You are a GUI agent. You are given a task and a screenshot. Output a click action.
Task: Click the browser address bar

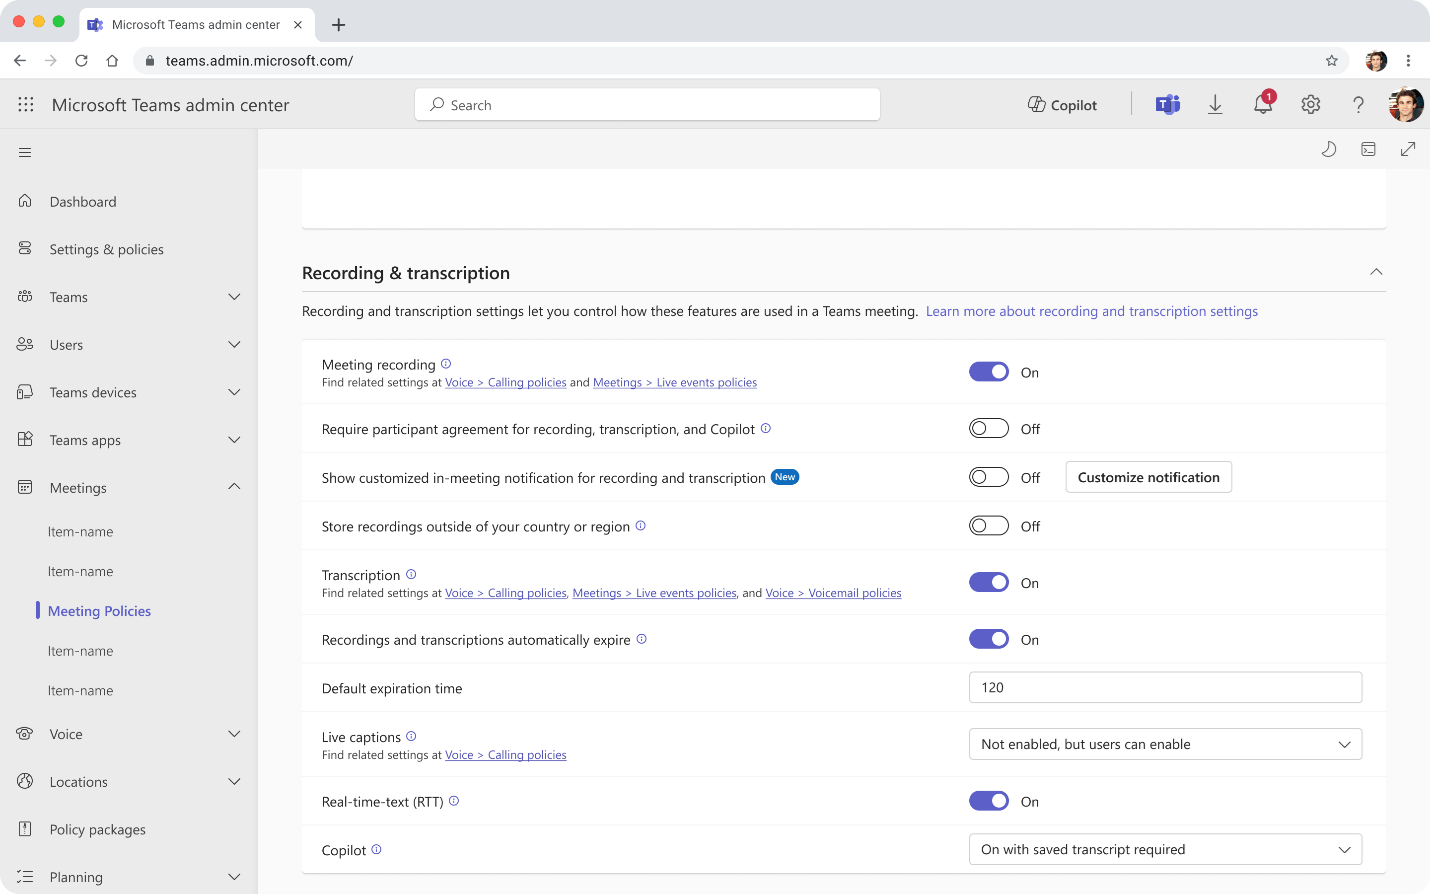click(740, 61)
